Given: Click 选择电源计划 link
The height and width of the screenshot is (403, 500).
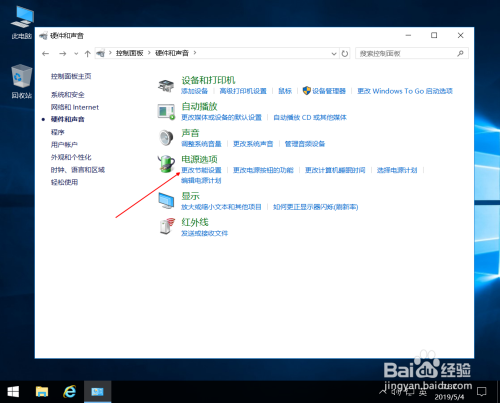Looking at the screenshot, I should (397, 170).
